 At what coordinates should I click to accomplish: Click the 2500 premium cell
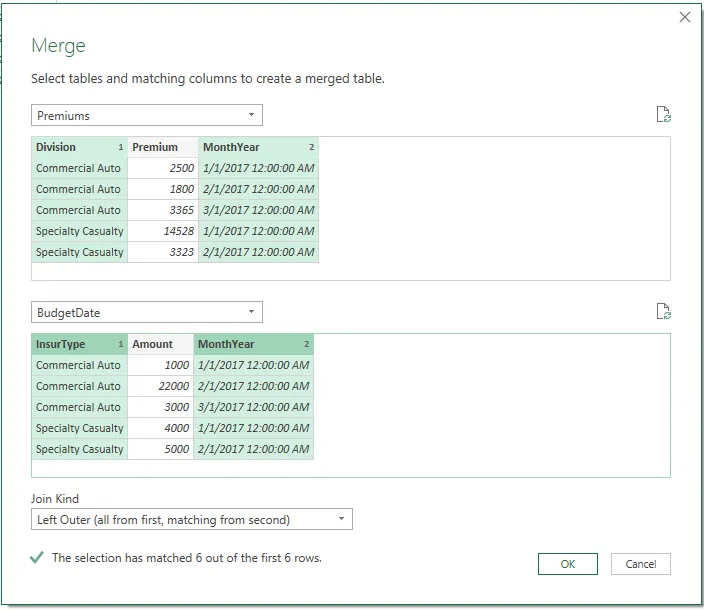pos(163,168)
